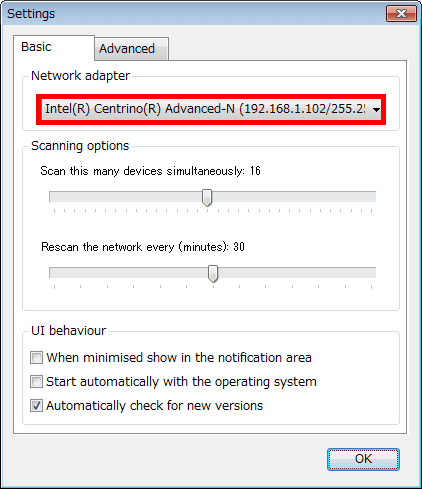Increase simultaneous devices via track past thumb

(293, 197)
